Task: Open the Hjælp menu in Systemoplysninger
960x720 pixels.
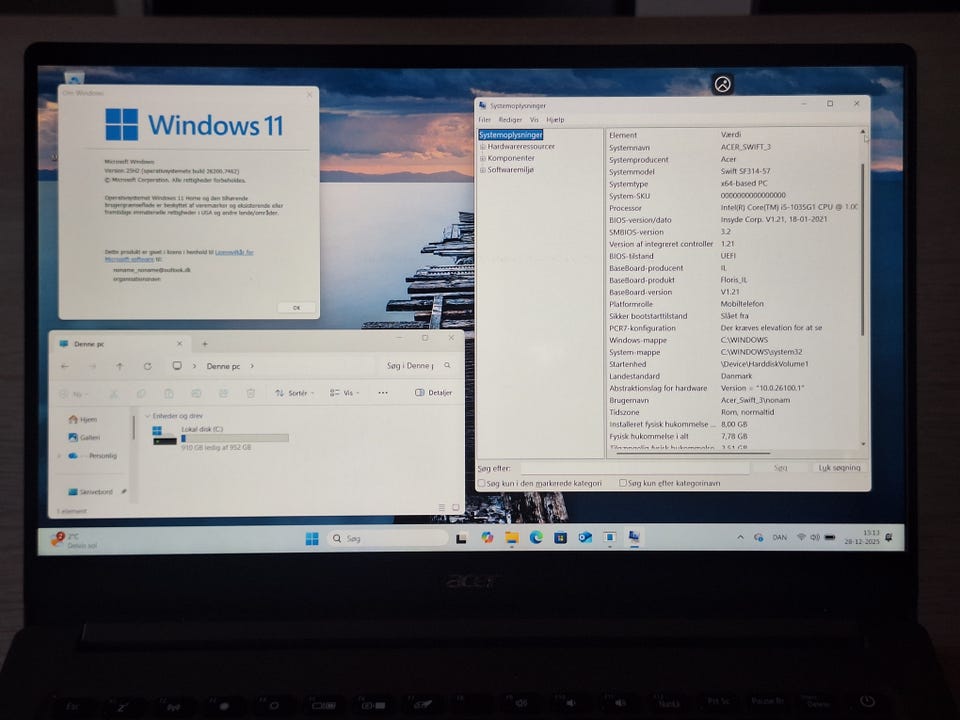Action: click(x=555, y=120)
